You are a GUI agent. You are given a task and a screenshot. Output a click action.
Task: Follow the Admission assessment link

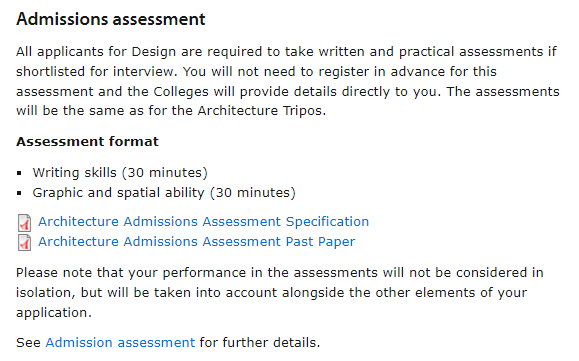click(120, 343)
